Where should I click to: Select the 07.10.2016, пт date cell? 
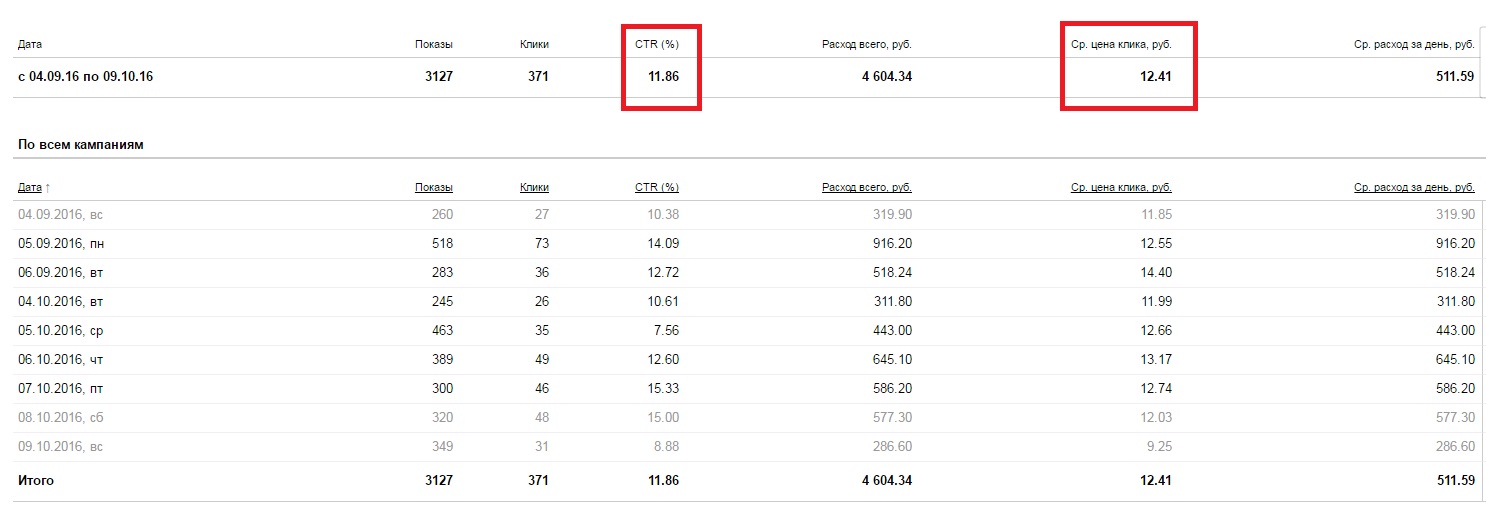click(59, 388)
